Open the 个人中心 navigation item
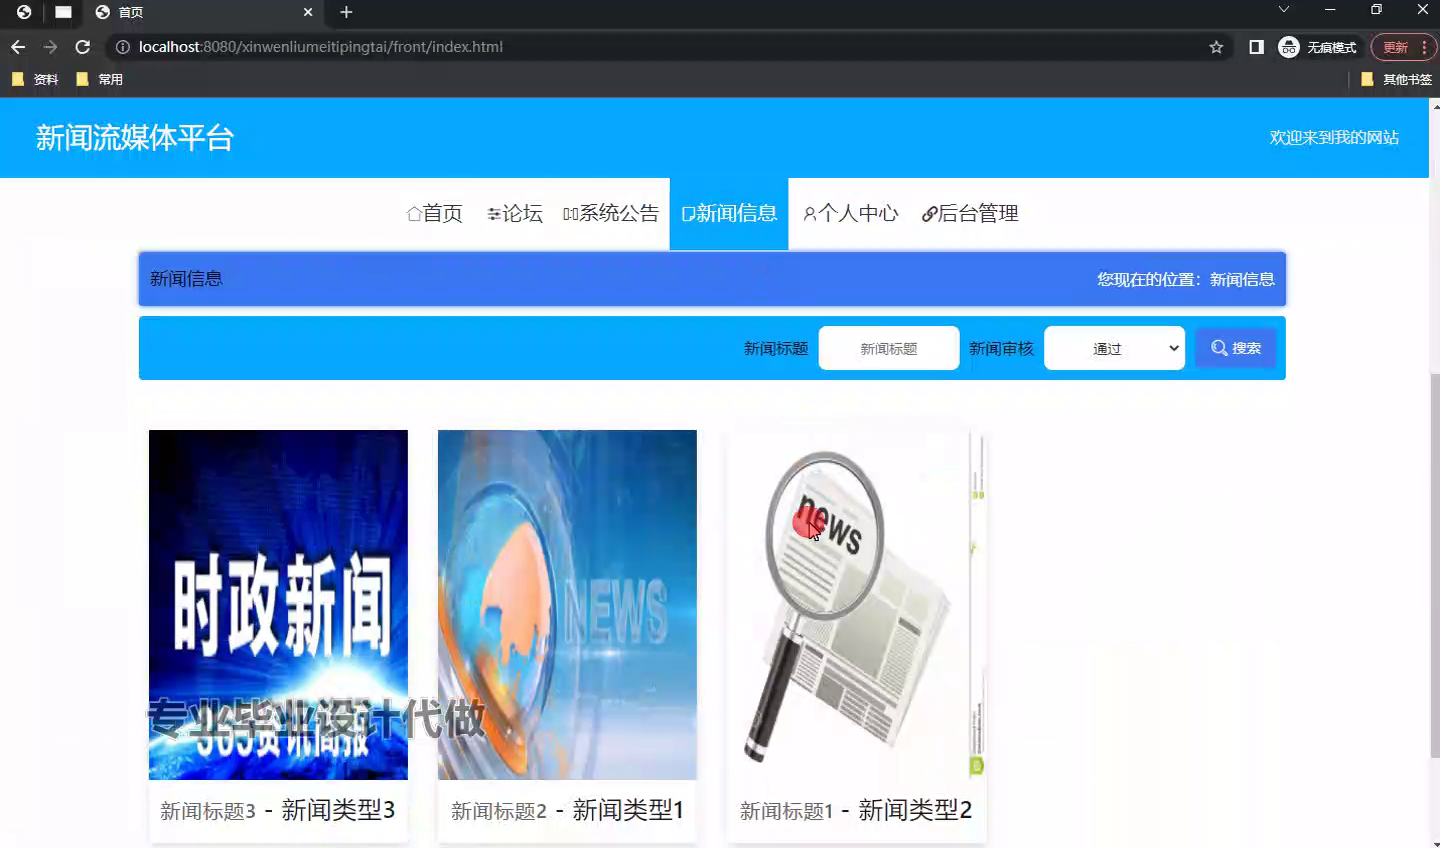 [x=851, y=213]
